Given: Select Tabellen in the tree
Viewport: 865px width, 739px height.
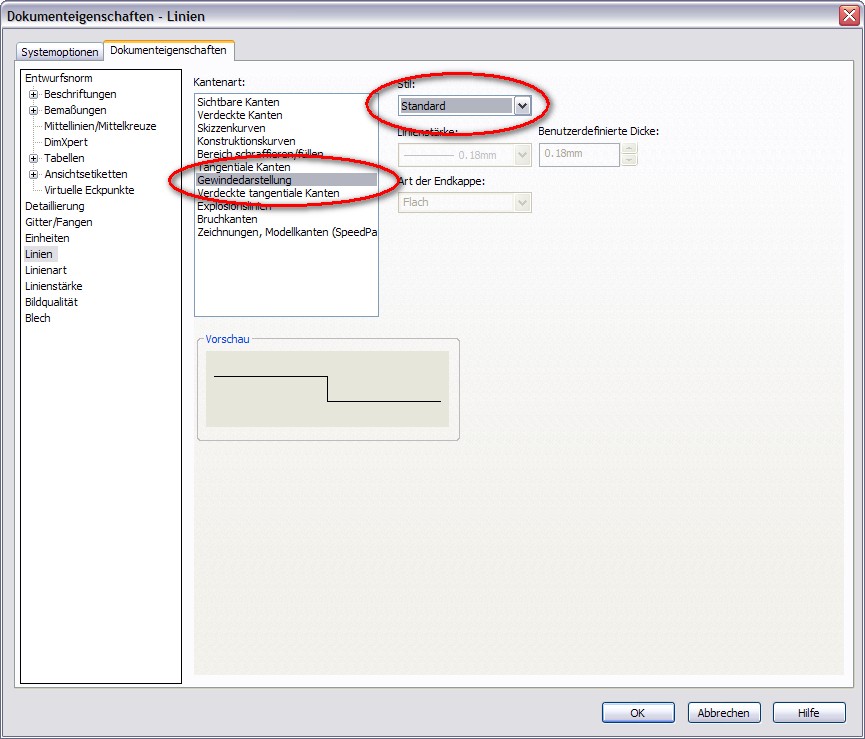Looking at the screenshot, I should pyautogui.click(x=64, y=158).
